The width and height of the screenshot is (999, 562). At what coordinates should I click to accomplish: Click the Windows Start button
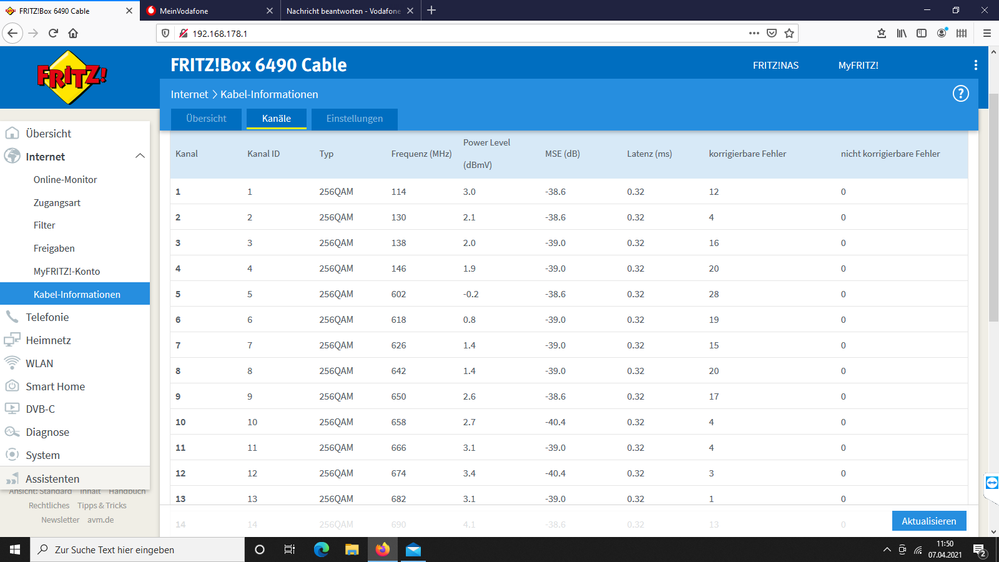click(x=15, y=549)
